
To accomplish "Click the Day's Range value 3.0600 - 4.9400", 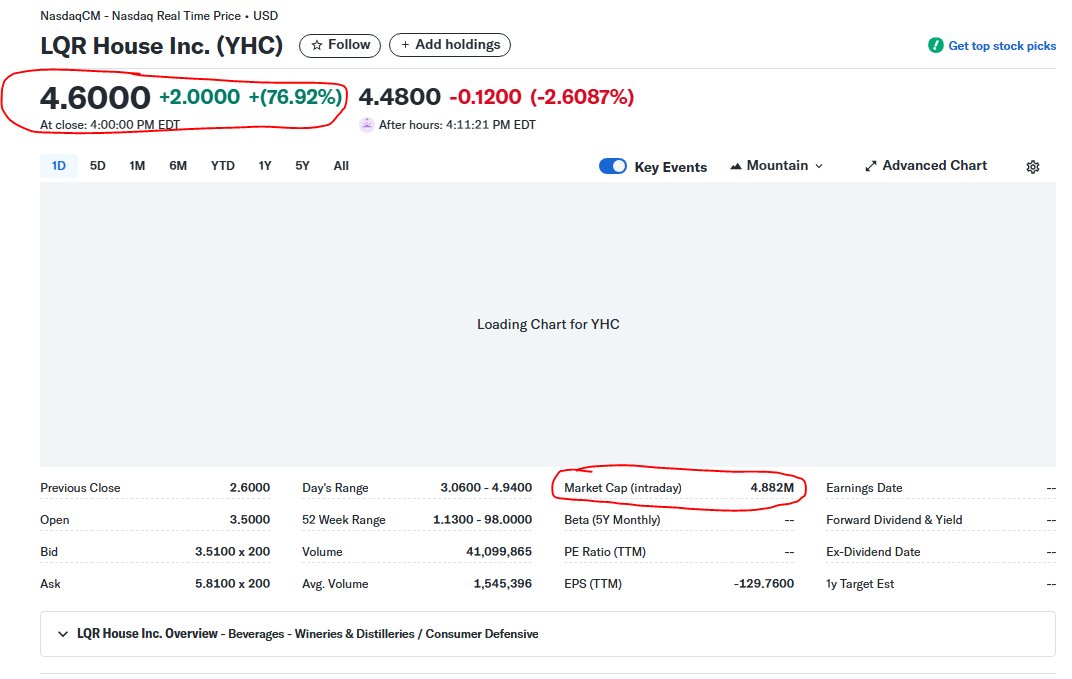I will [x=486, y=488].
